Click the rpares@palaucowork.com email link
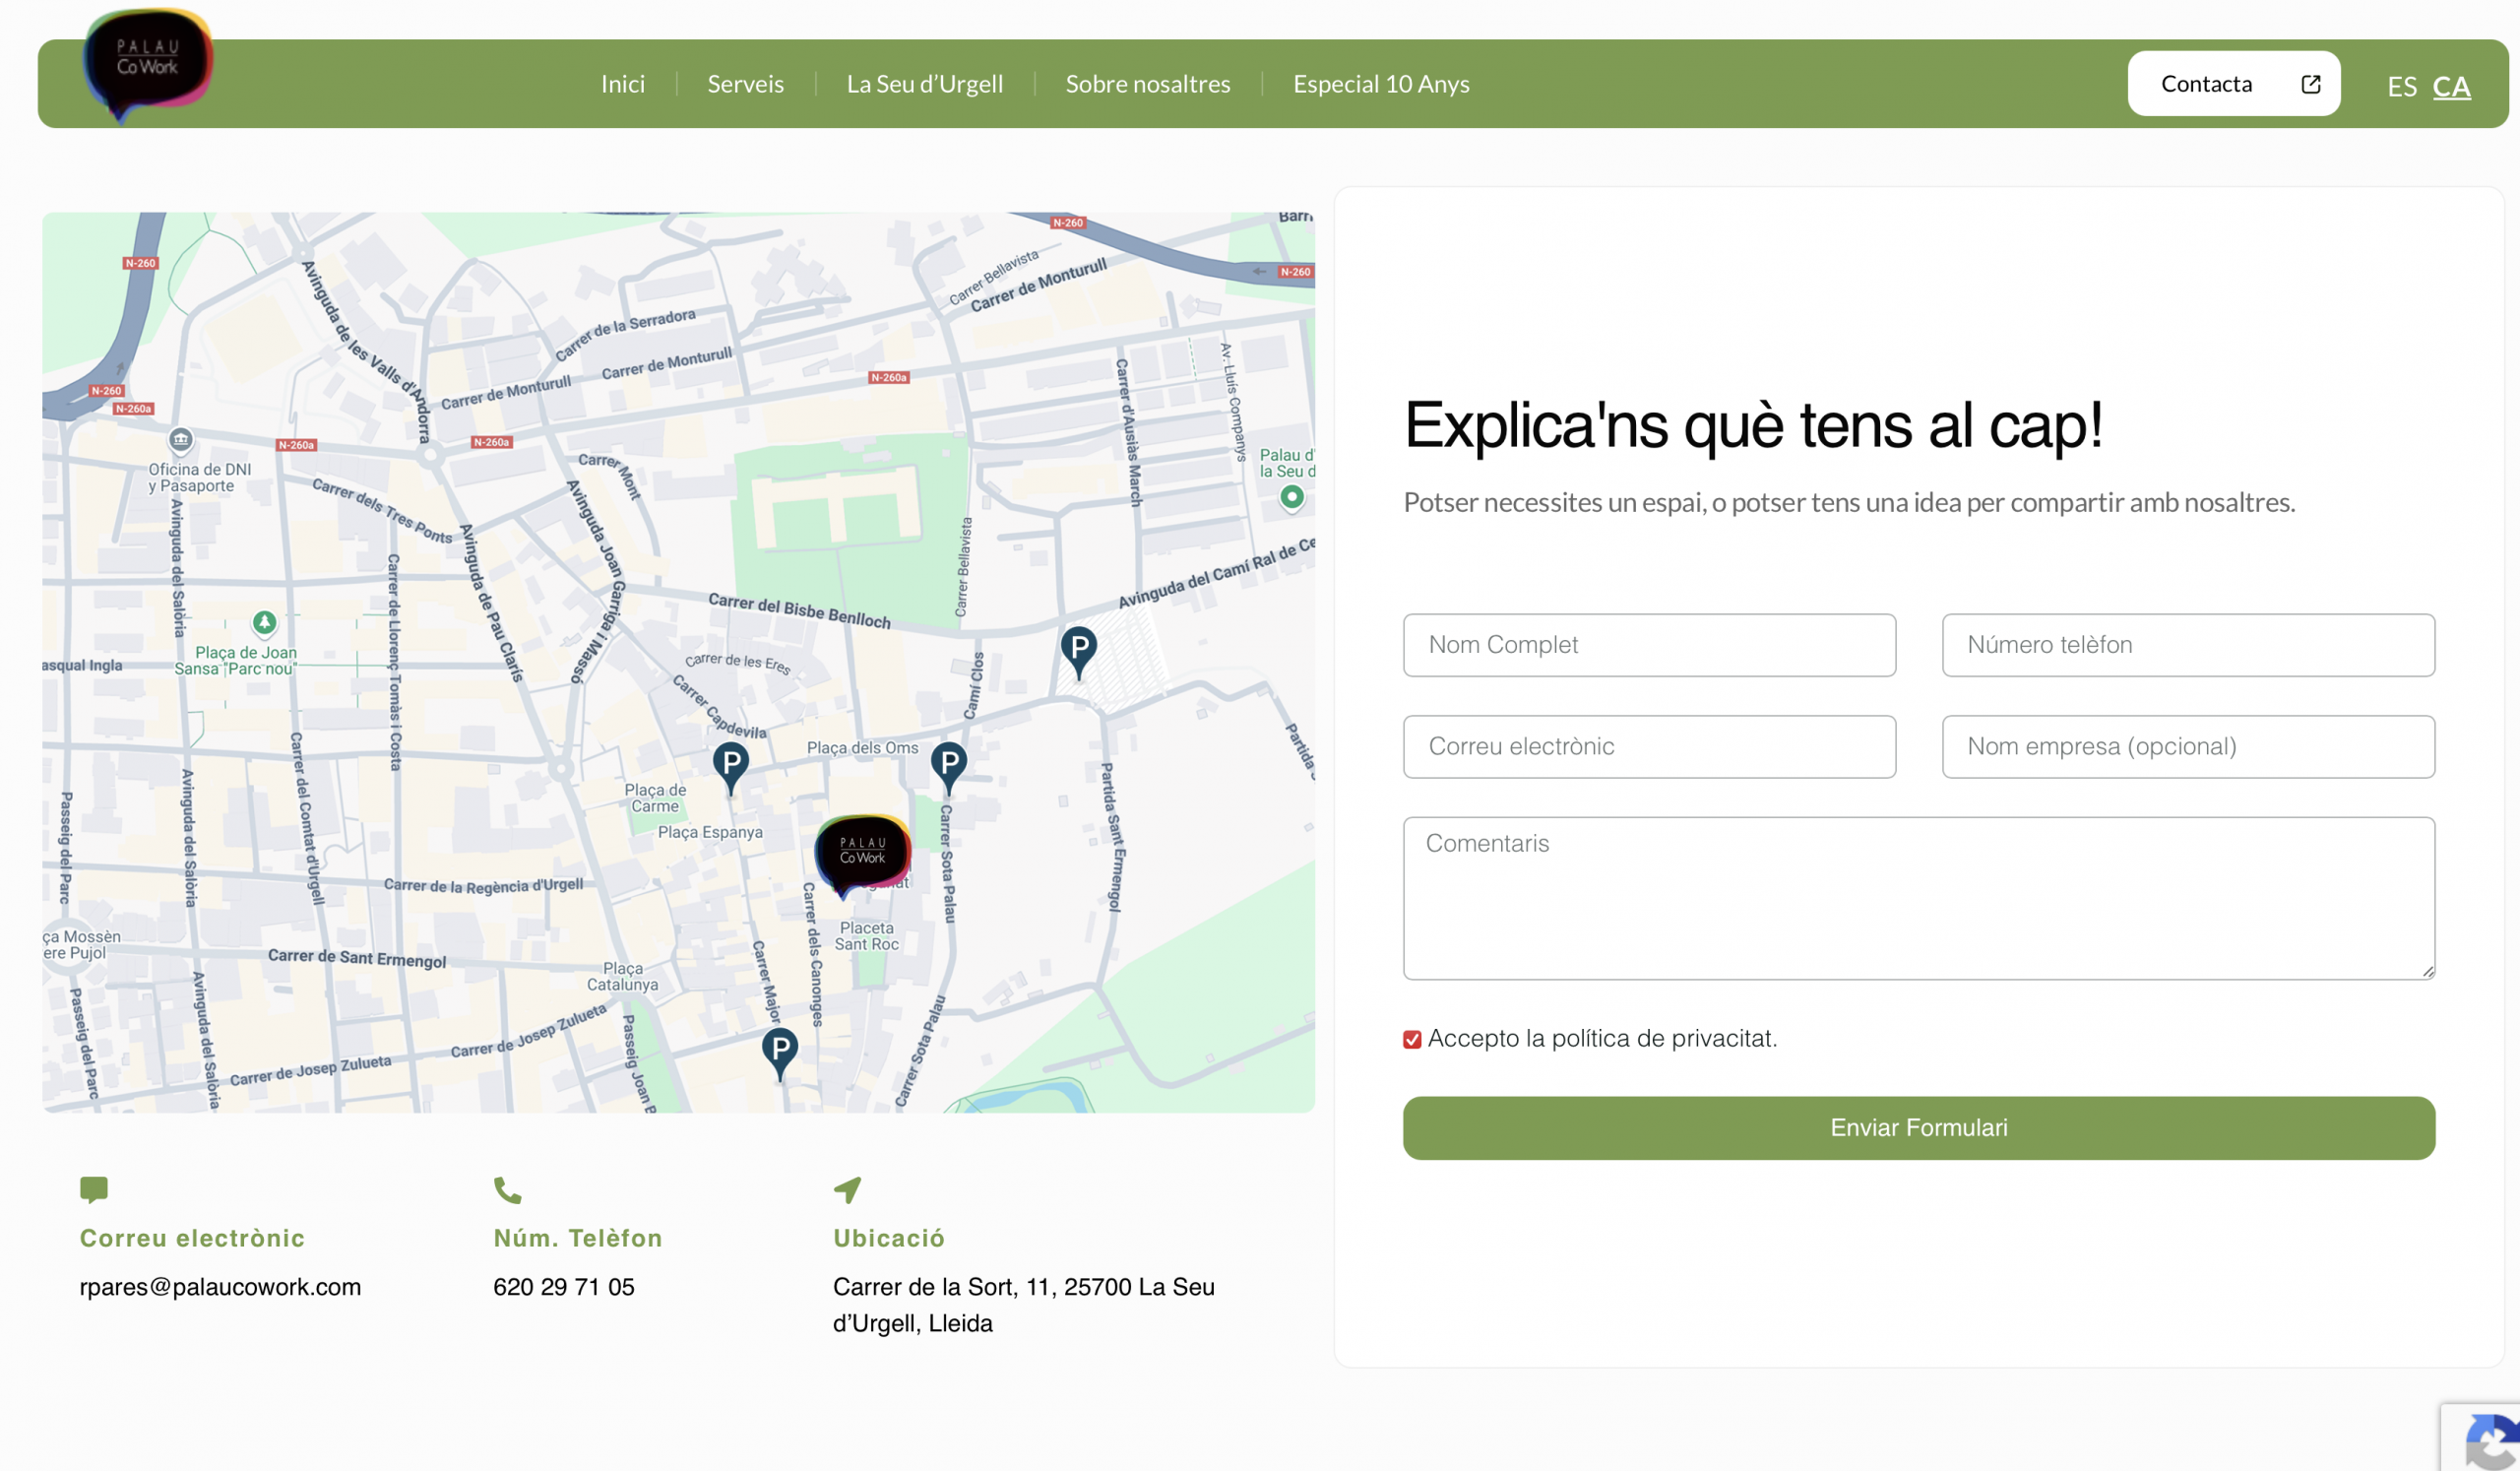This screenshot has height=1471, width=2520. [220, 1287]
